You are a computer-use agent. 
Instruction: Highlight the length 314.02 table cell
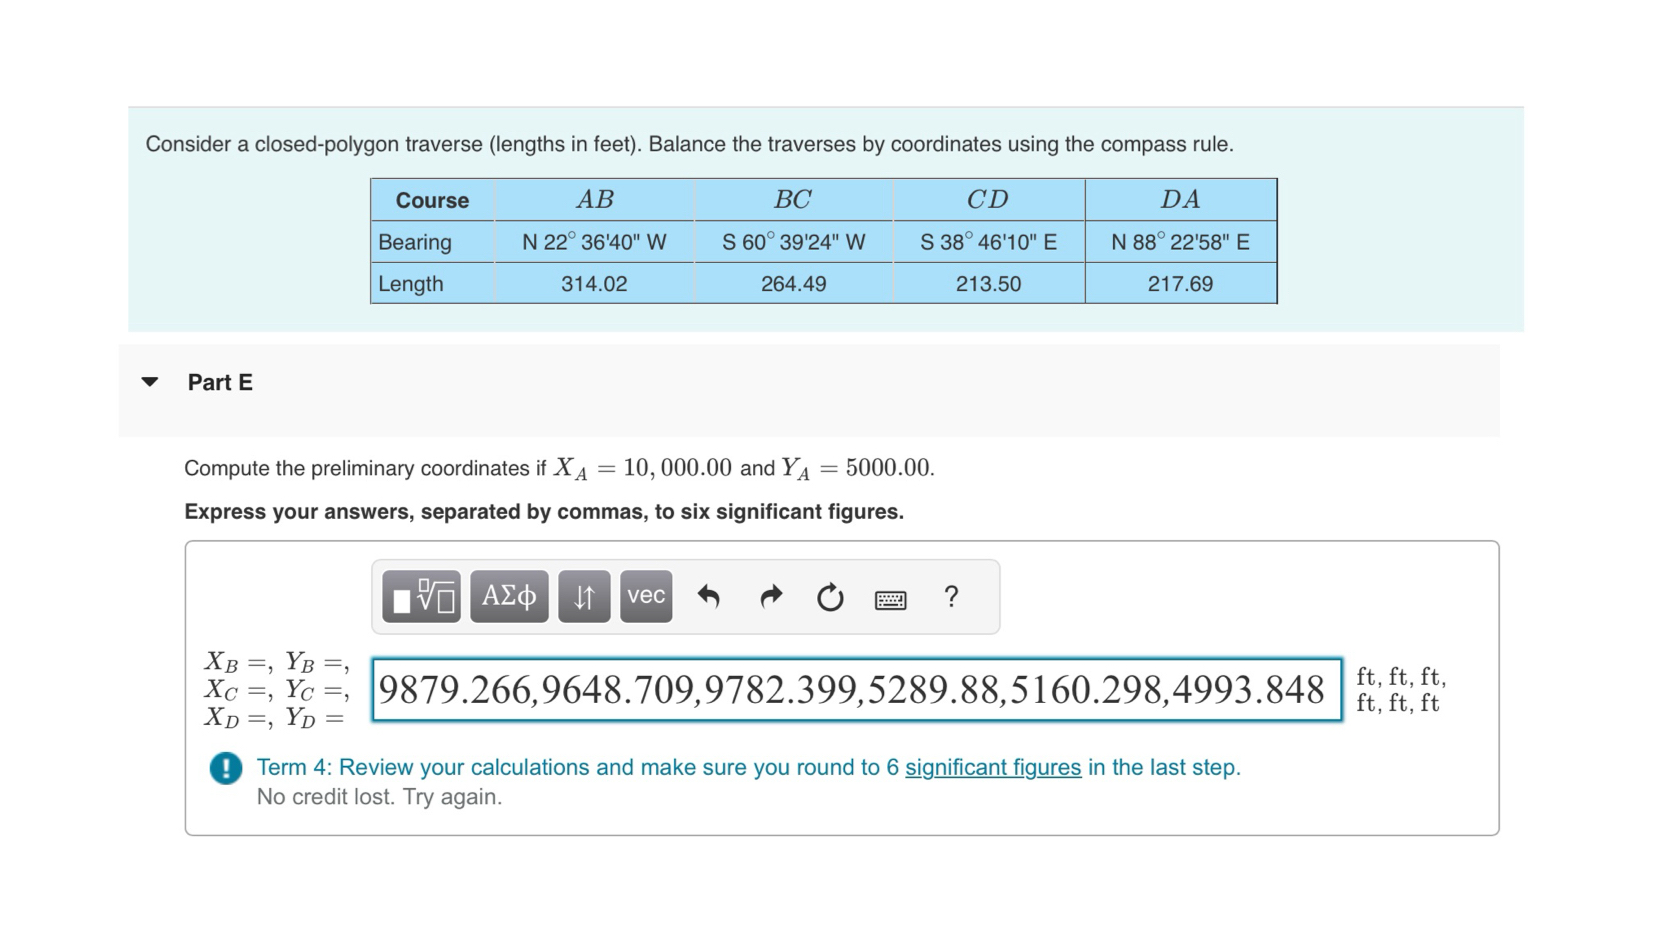595,283
